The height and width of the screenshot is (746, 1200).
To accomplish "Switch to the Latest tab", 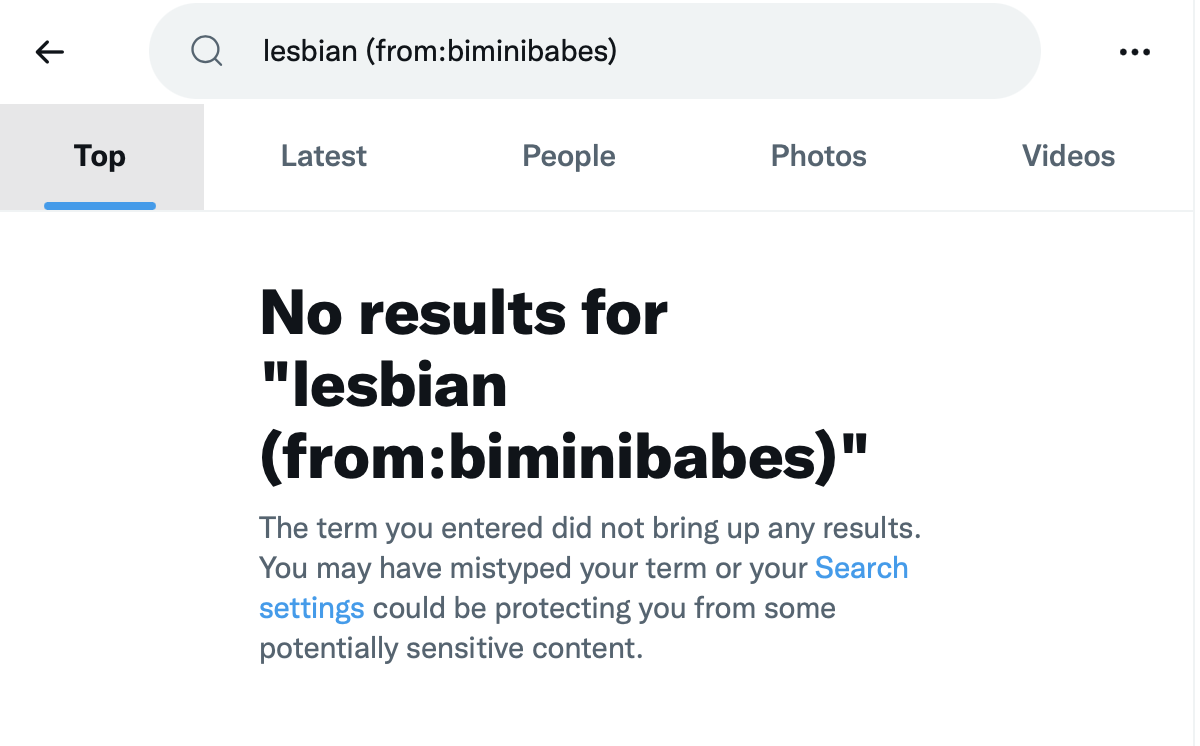I will click(324, 157).
